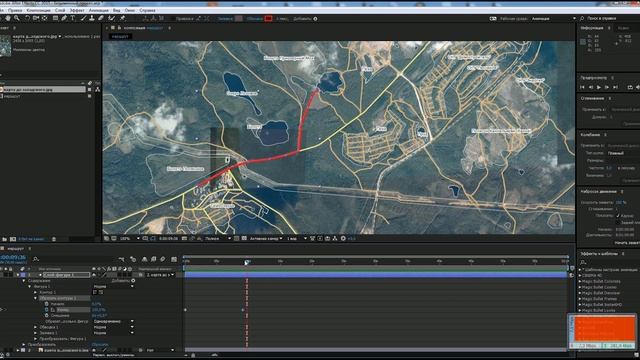Image resolution: width=640 pixels, height=360 pixels.
Task: Select Magic Bullet Colorista effects category
Action: click(601, 282)
